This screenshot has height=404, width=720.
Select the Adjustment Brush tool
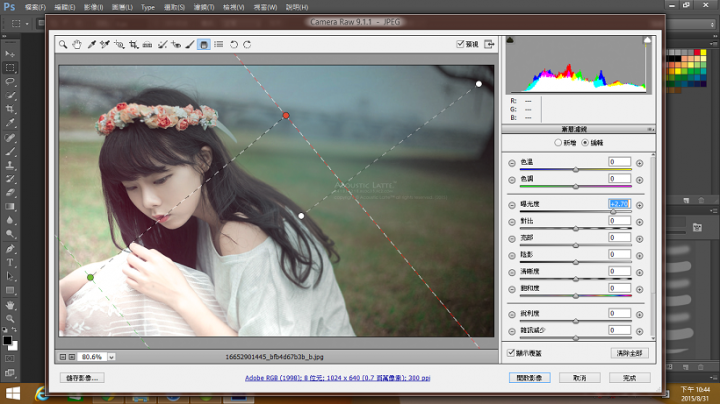click(x=190, y=45)
